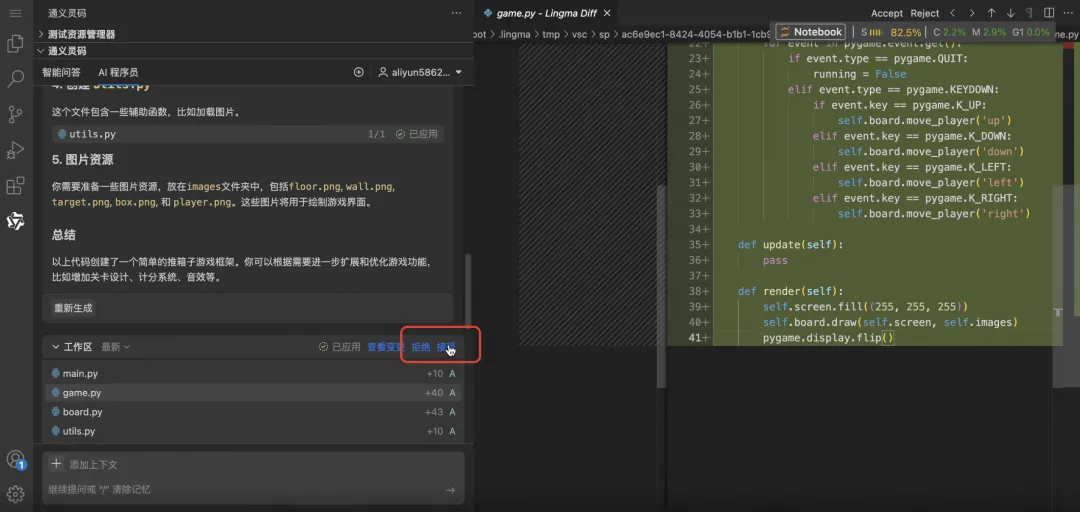Click the new chat plus-circle icon
Screen dimensions: 1080x512
[359, 72]
